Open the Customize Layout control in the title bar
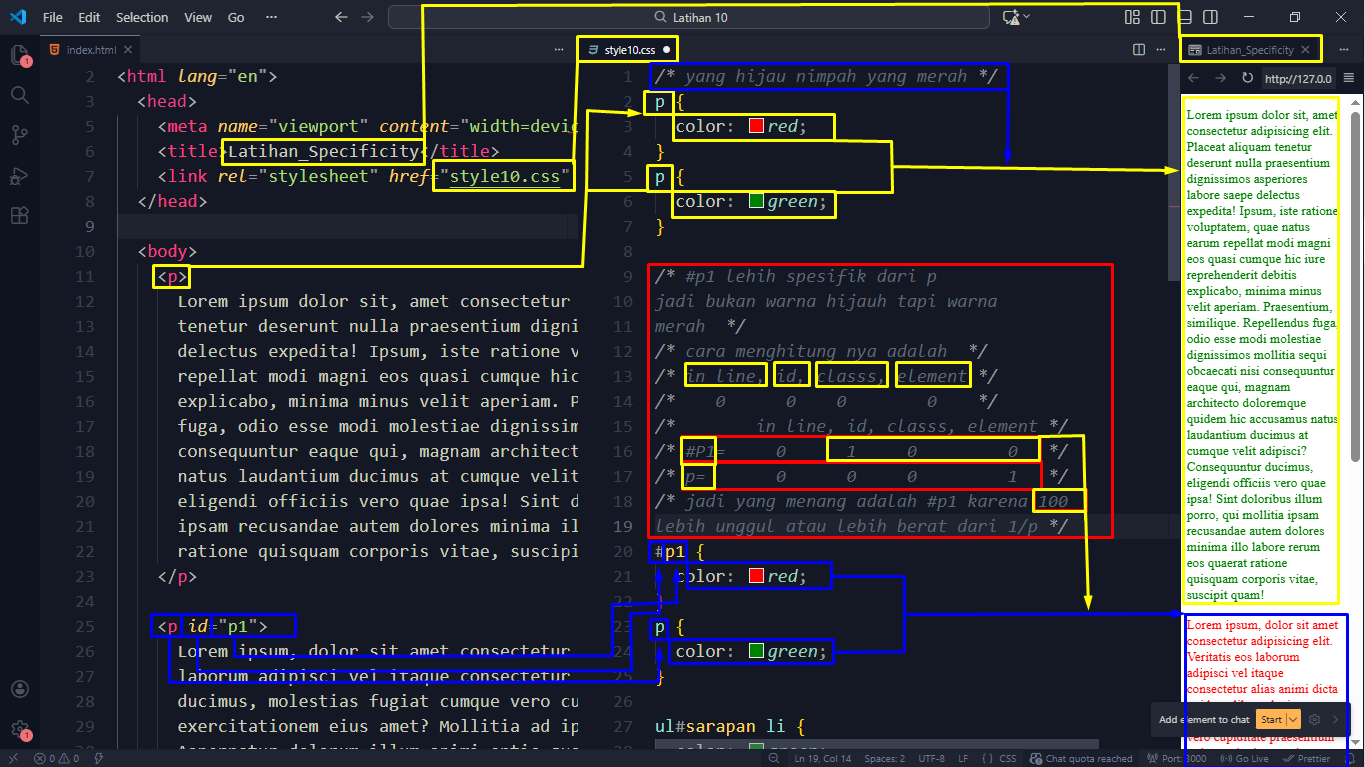This screenshot has width=1365, height=767. point(1132,17)
